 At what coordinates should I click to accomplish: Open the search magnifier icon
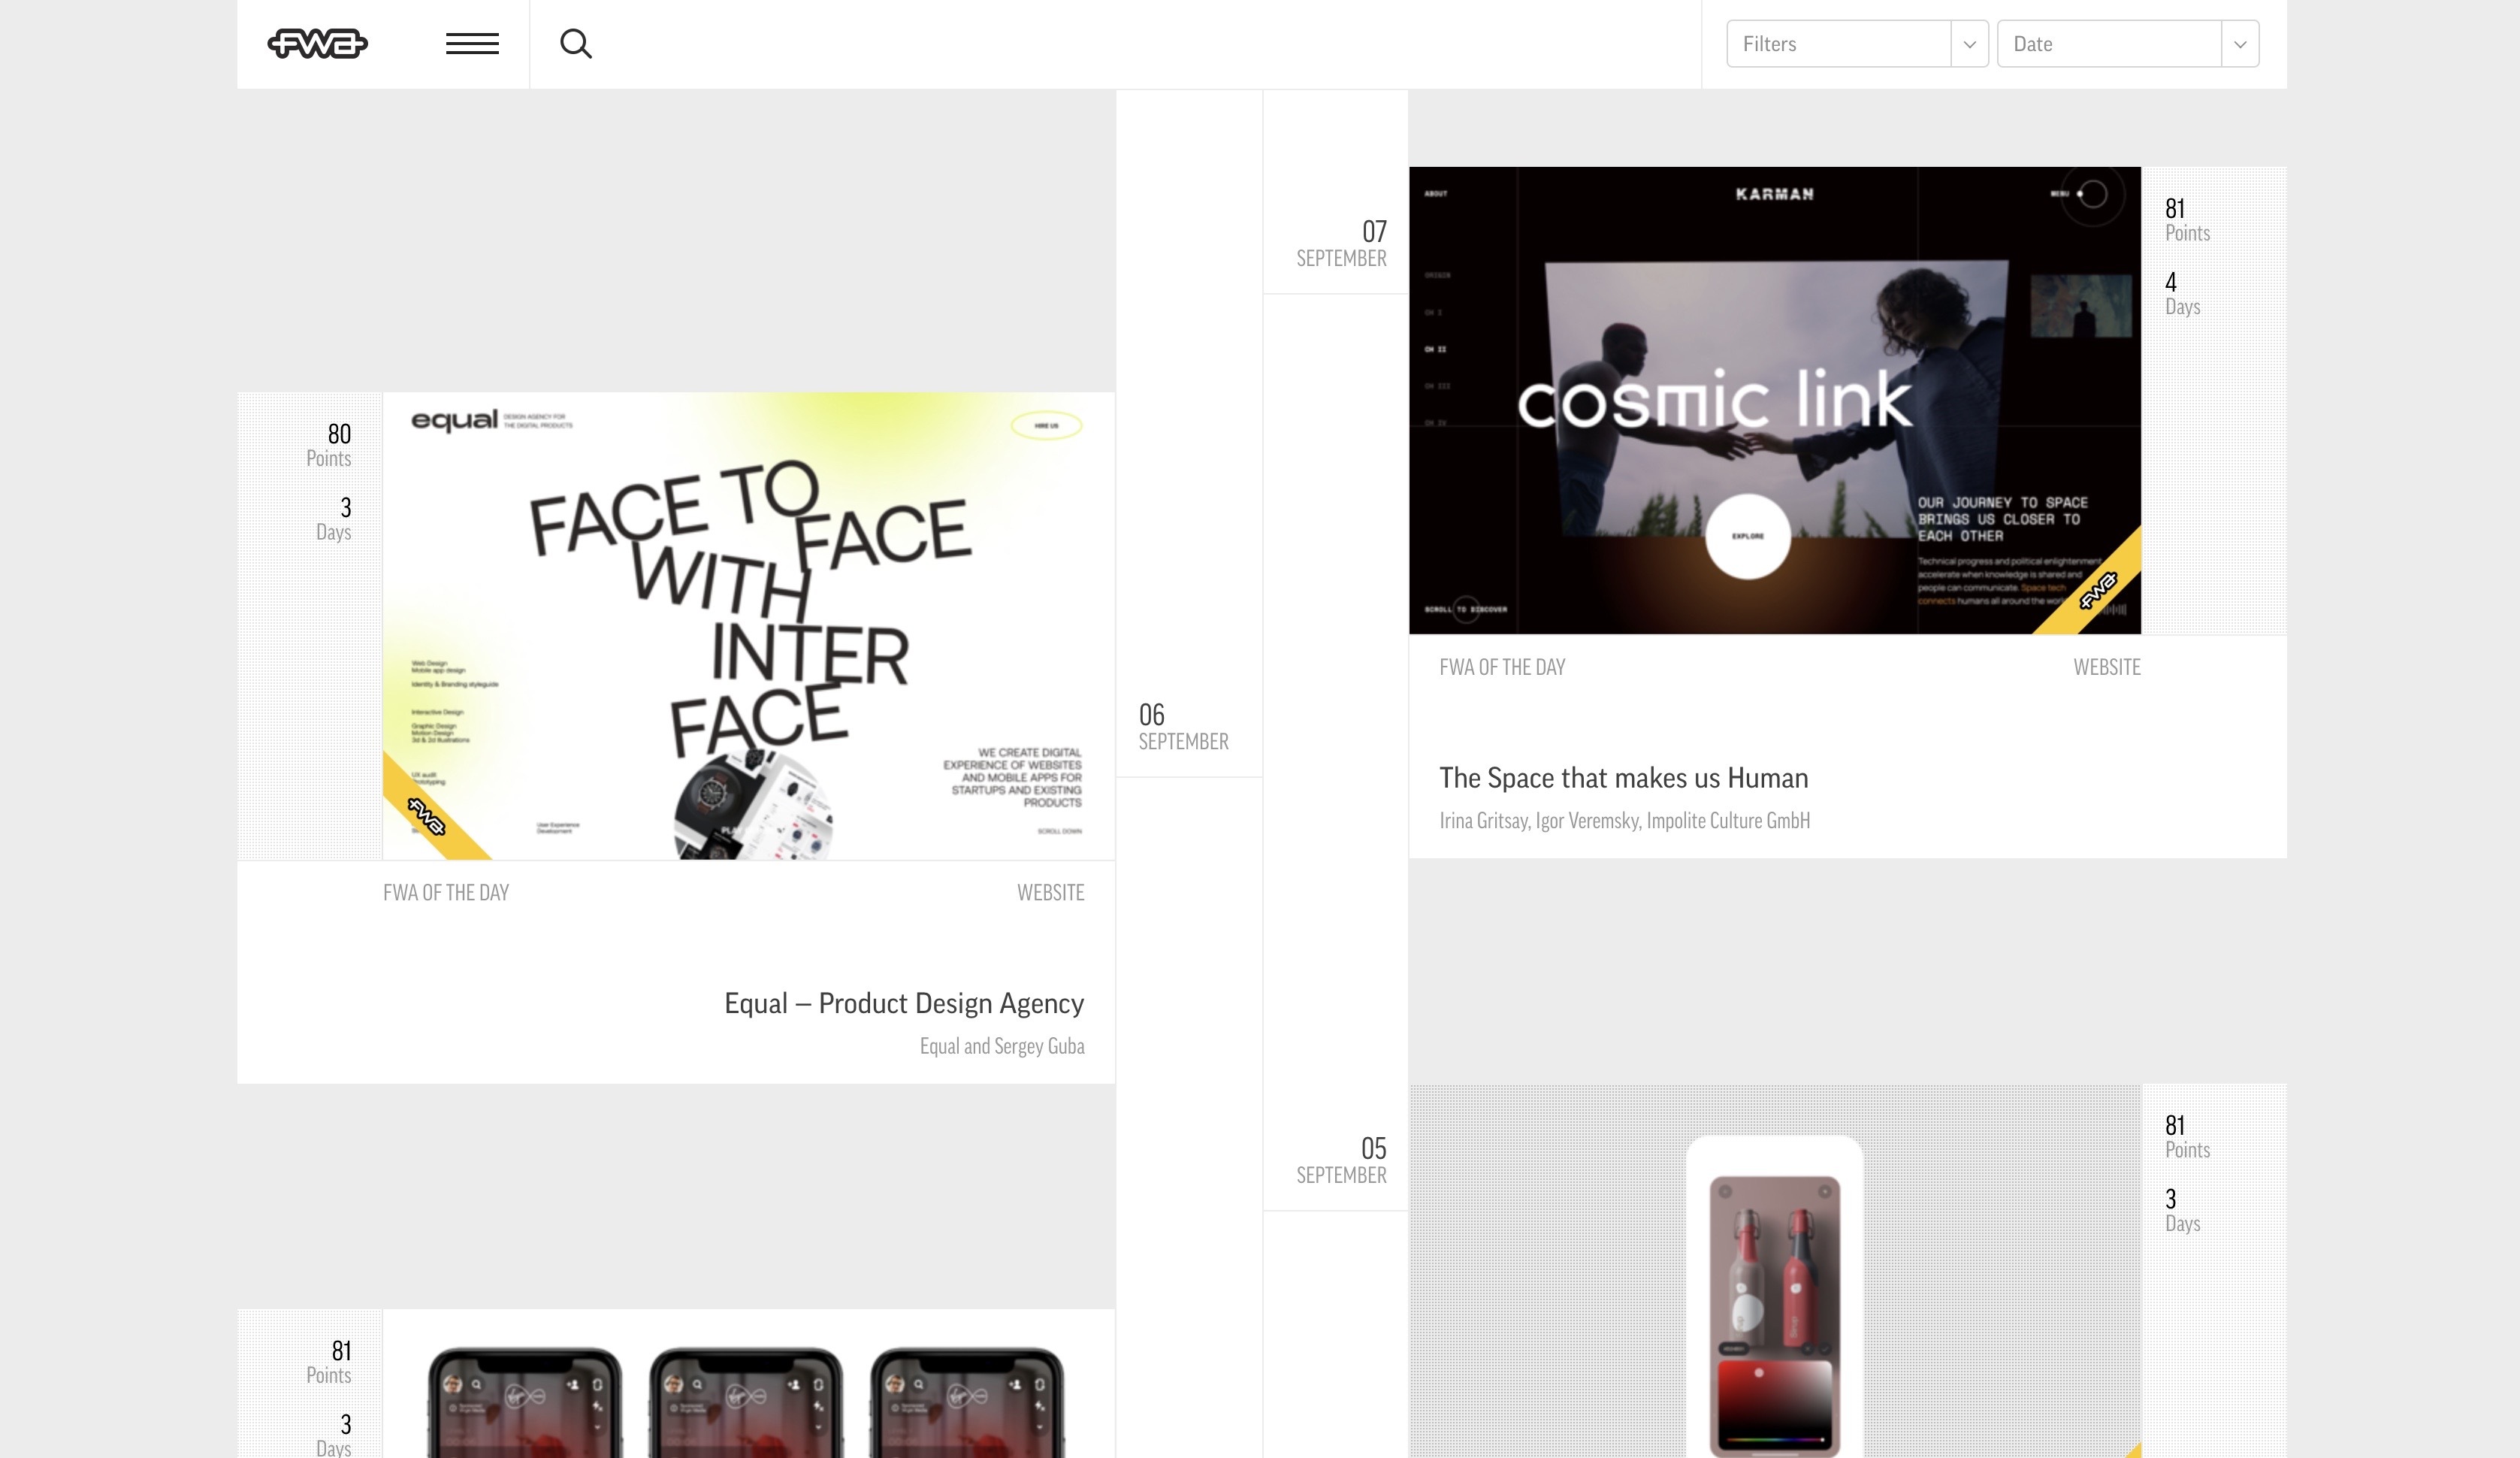point(576,44)
